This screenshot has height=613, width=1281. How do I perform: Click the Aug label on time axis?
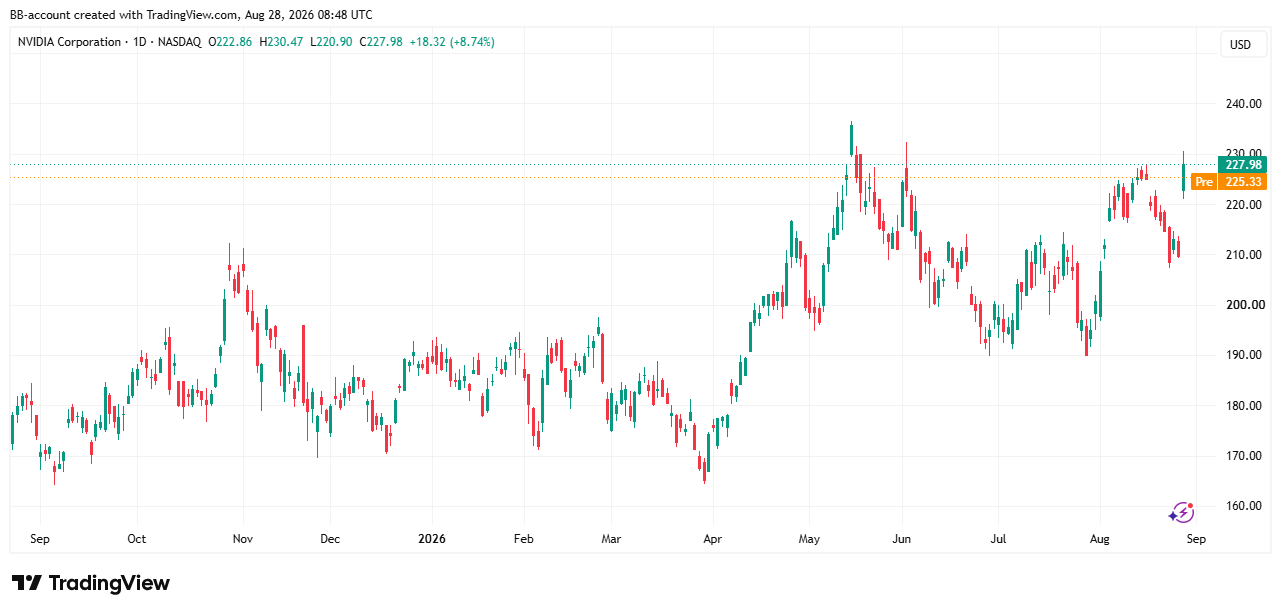pyautogui.click(x=1099, y=539)
